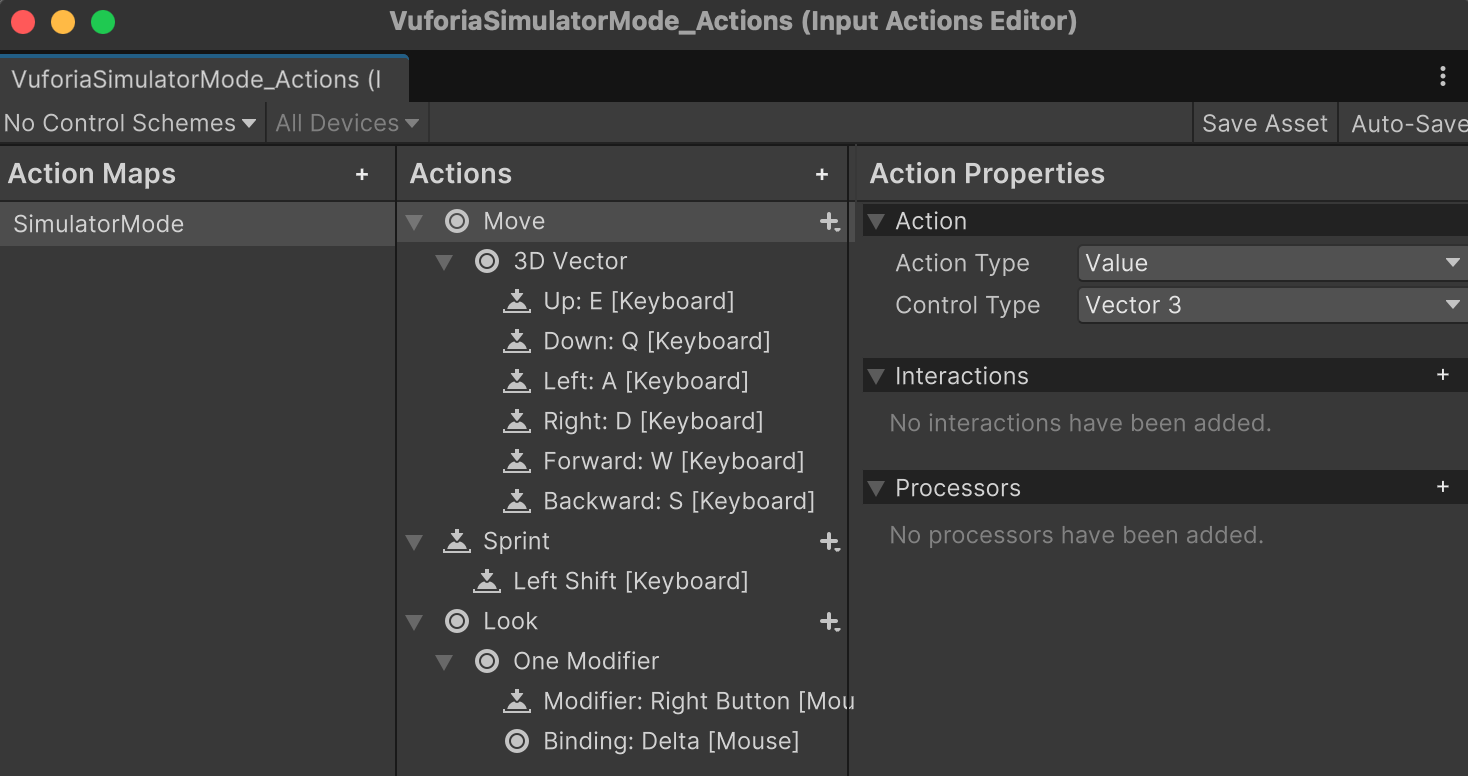Add binding to Look action
Screen dimensions: 1468x776
(829, 622)
